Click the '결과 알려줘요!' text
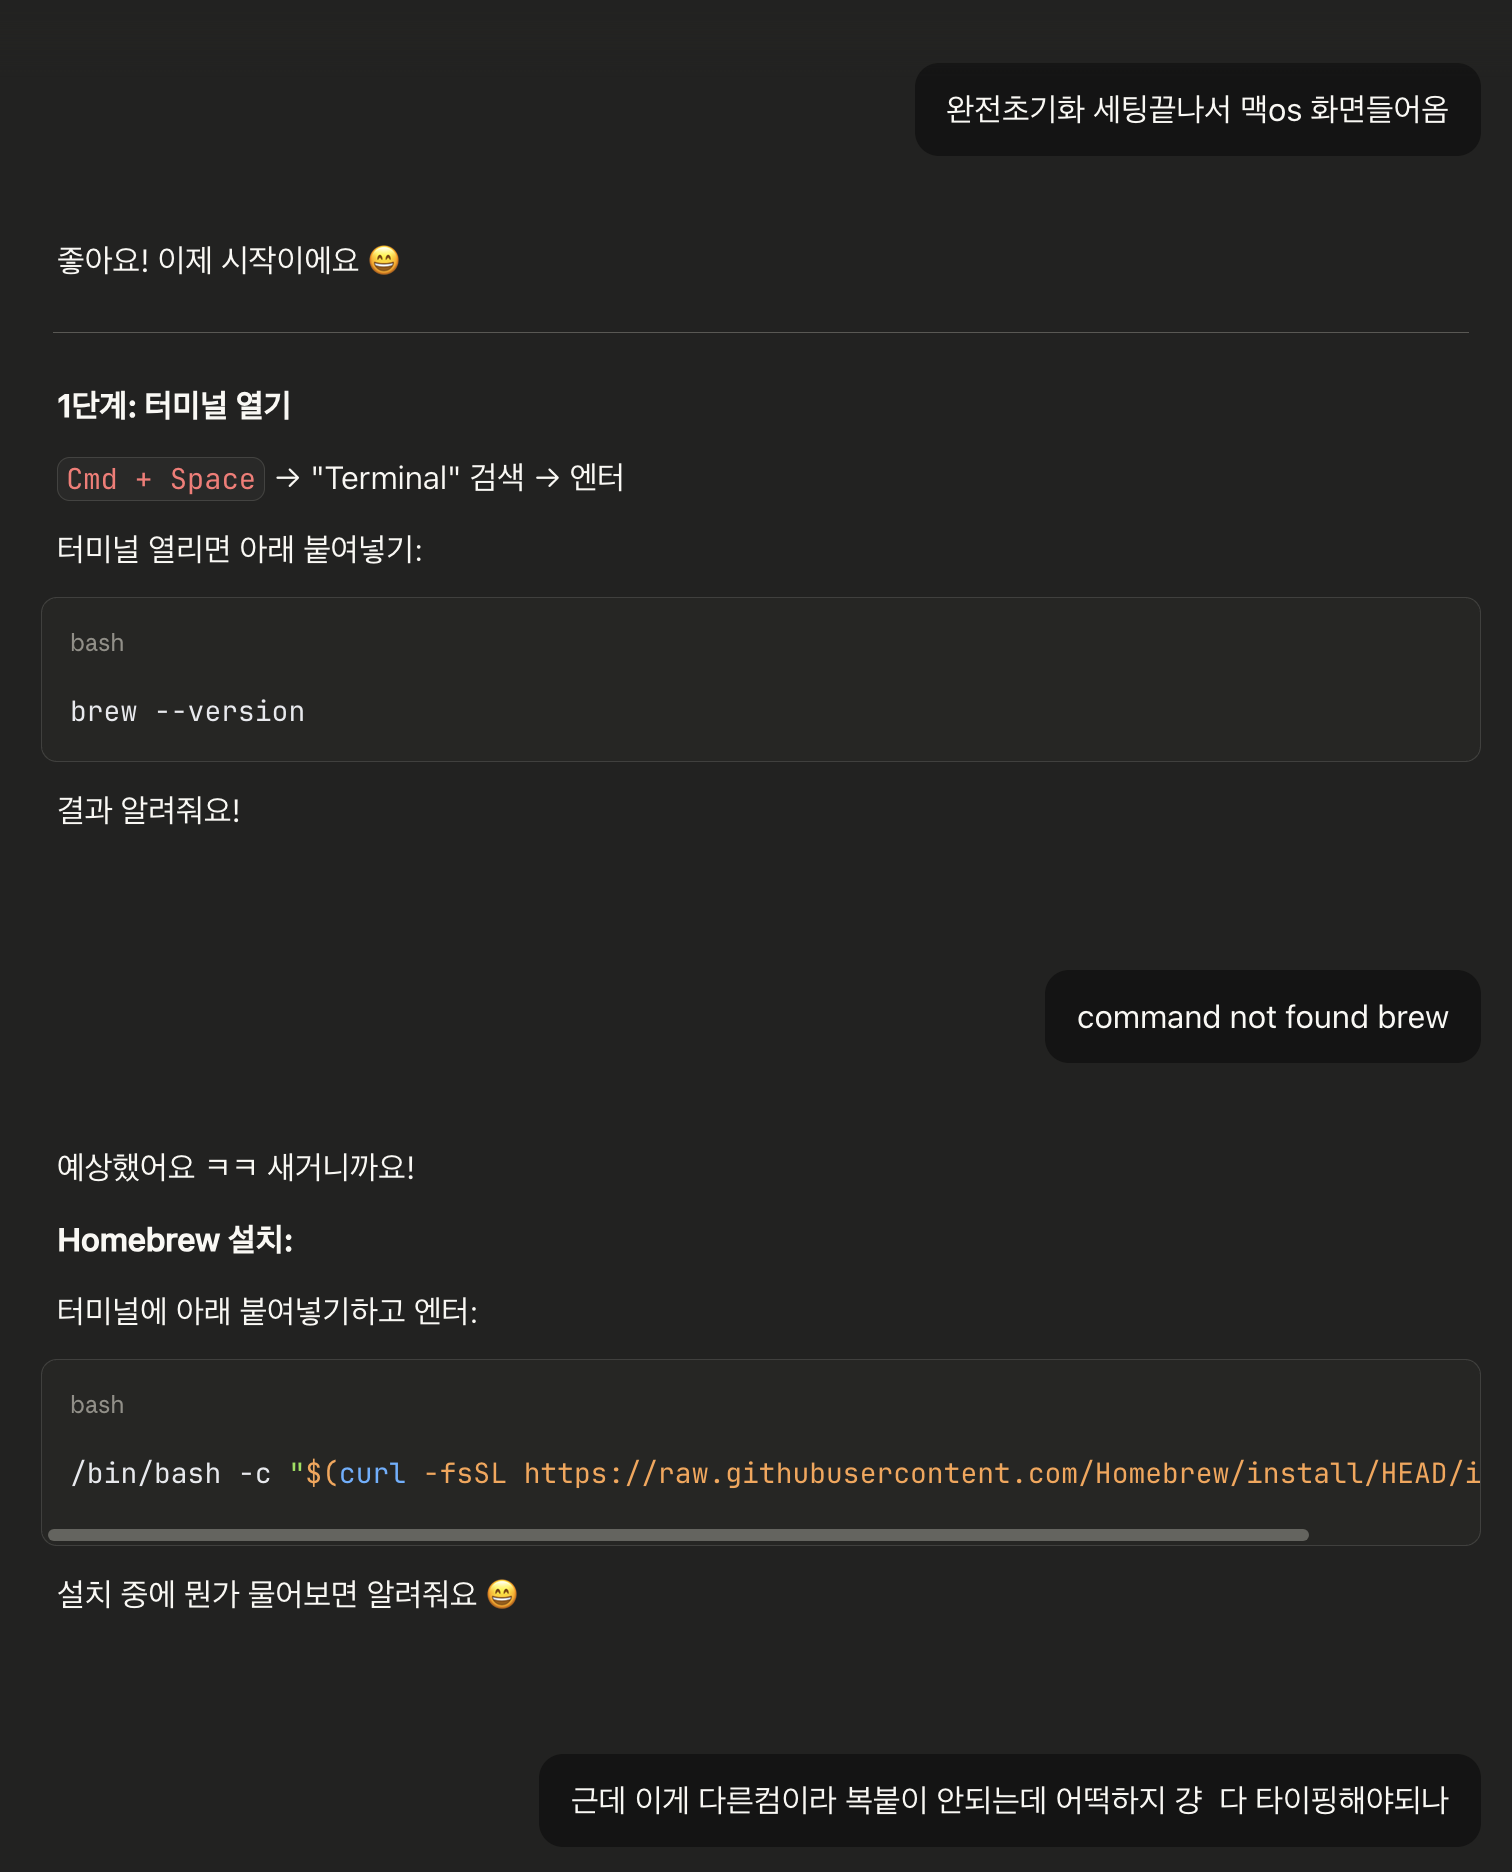 pos(149,810)
